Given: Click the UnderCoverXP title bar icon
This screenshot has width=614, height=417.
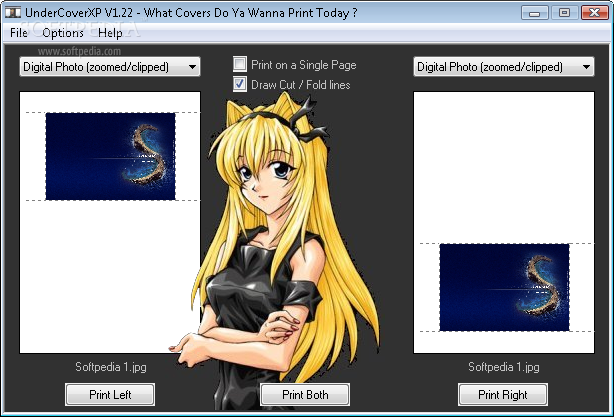Looking at the screenshot, I should [13, 13].
